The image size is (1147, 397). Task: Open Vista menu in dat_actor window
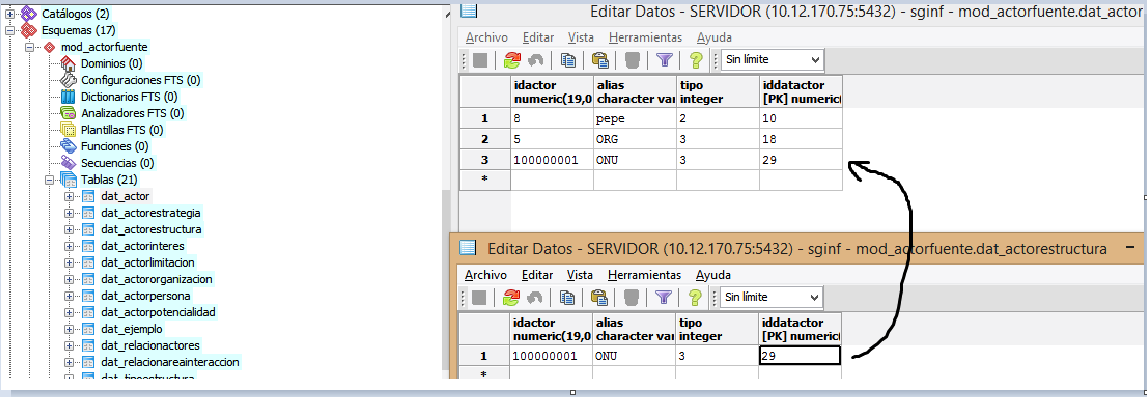click(x=581, y=37)
